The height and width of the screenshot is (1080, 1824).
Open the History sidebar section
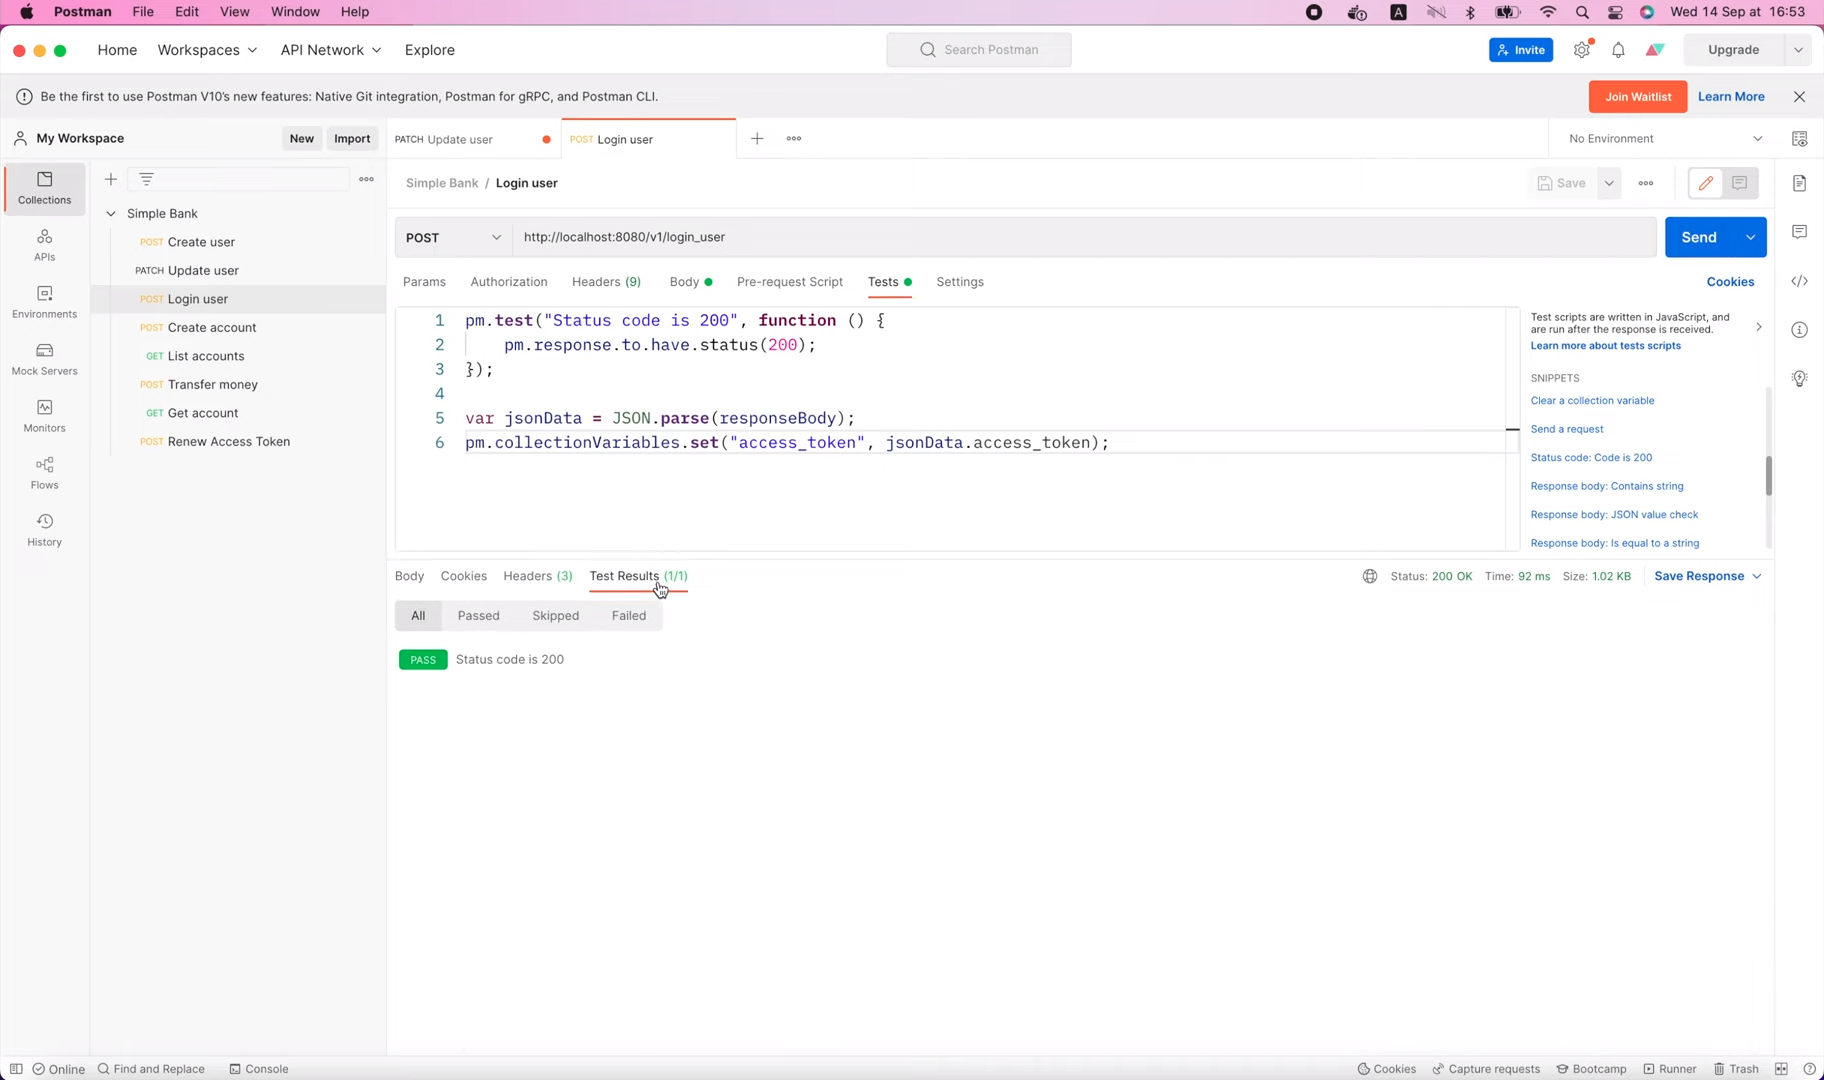pyautogui.click(x=44, y=530)
